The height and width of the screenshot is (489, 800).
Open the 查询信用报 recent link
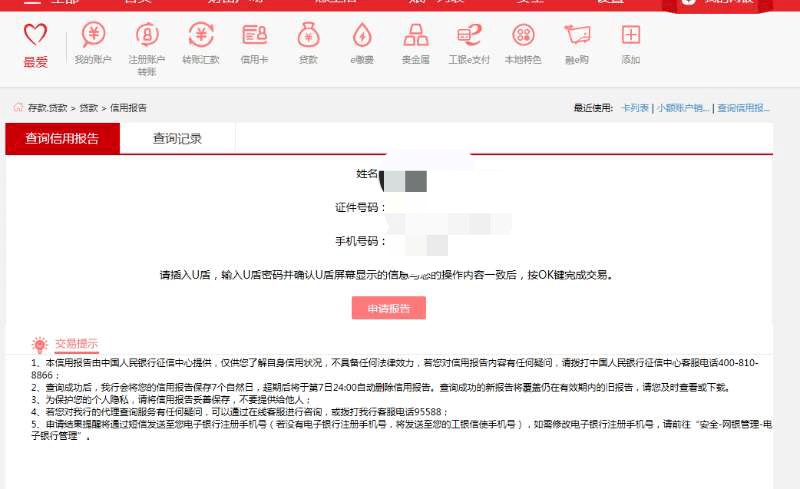point(743,108)
